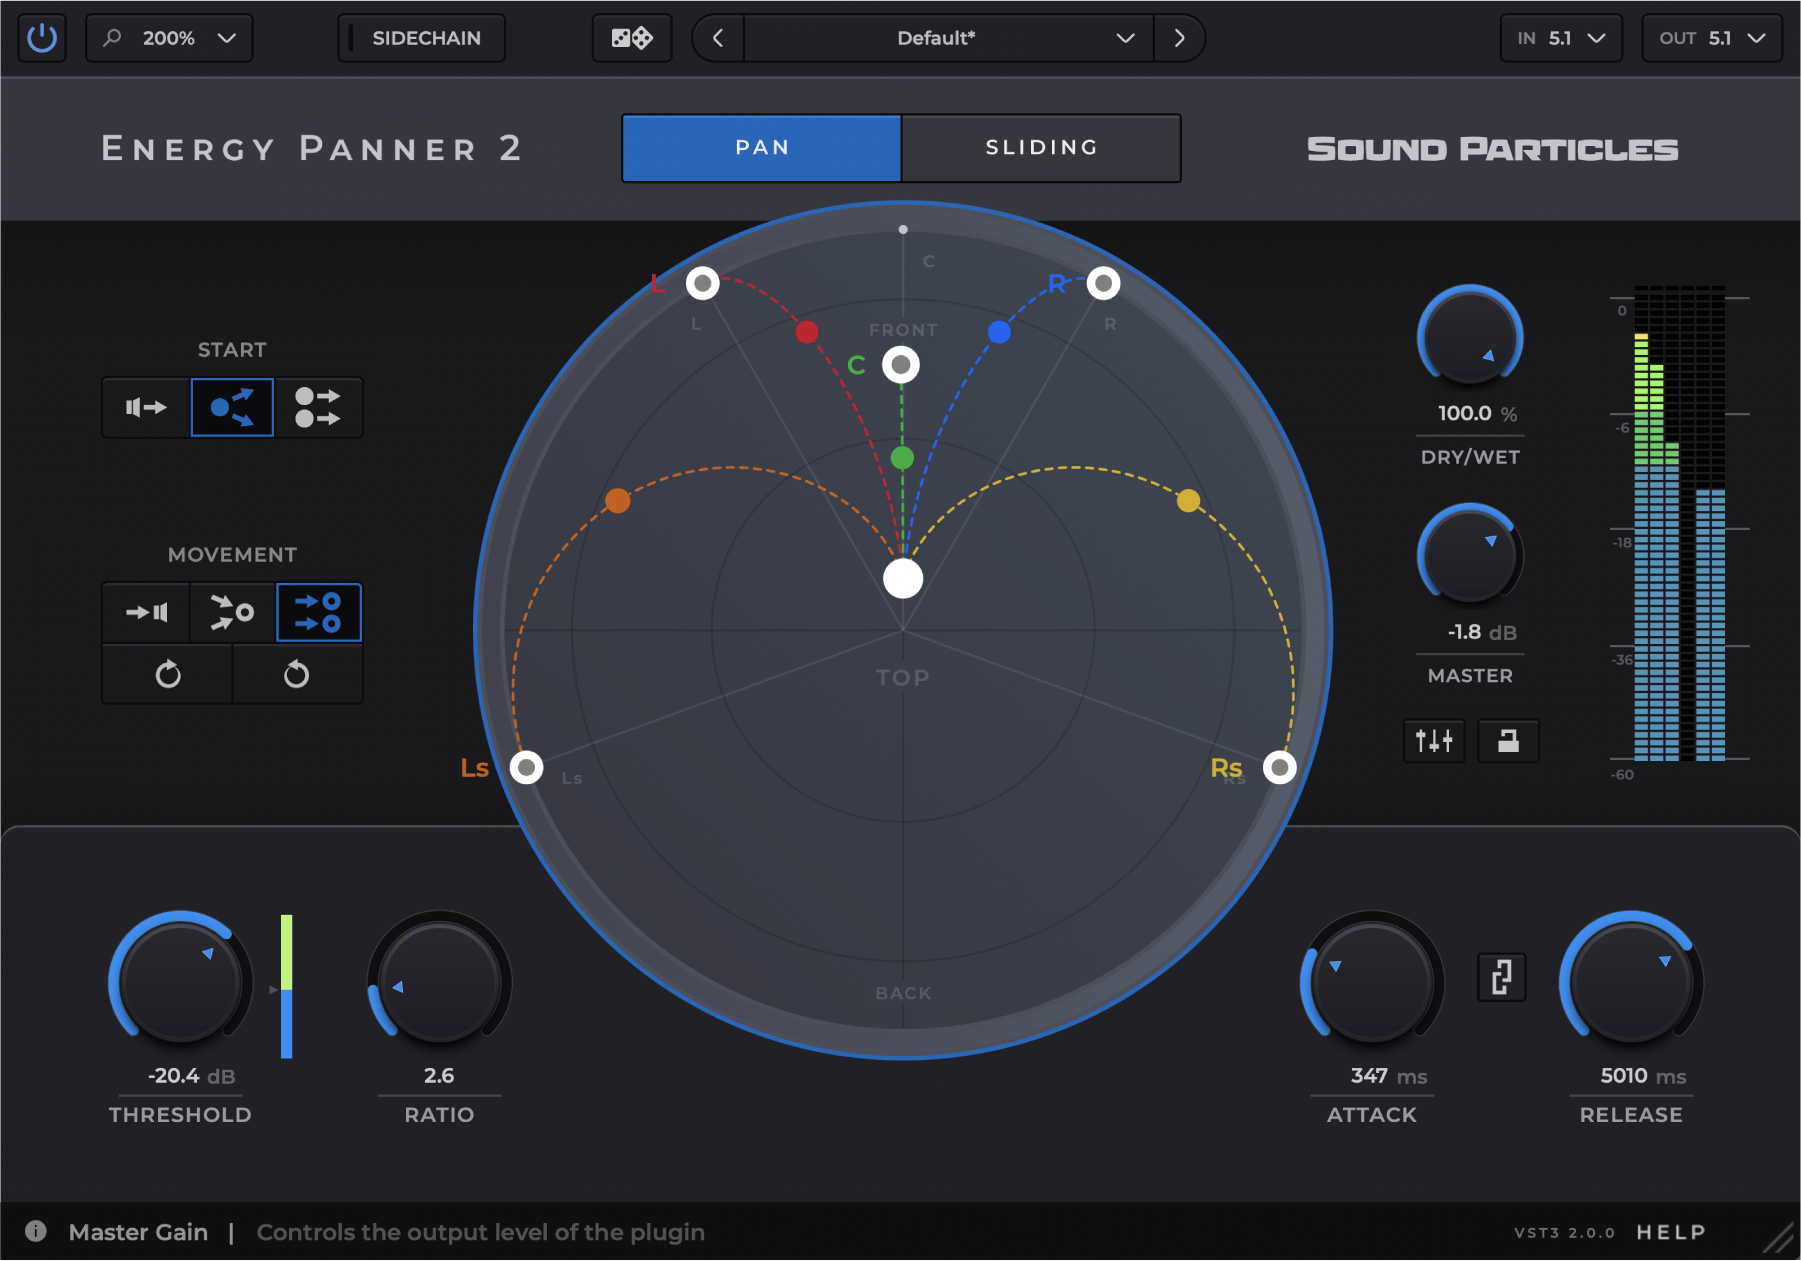This screenshot has width=1801, height=1261.
Task: Switch to the SLIDING tab
Action: tap(1041, 148)
